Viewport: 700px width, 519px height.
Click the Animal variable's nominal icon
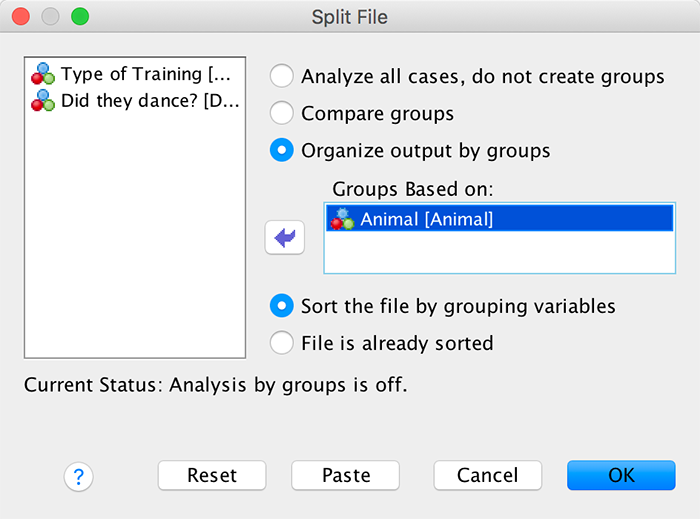click(x=342, y=219)
